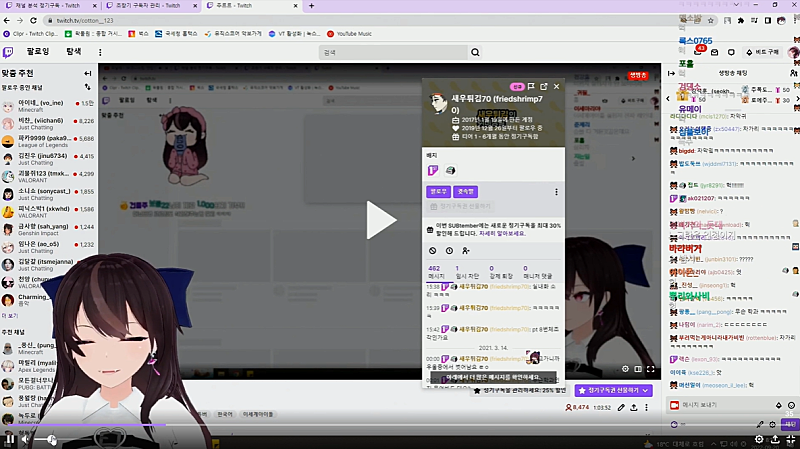Click the Twitch logo in the header
Image resolution: width=800 pixels, height=449 pixels.
[x=8, y=52]
